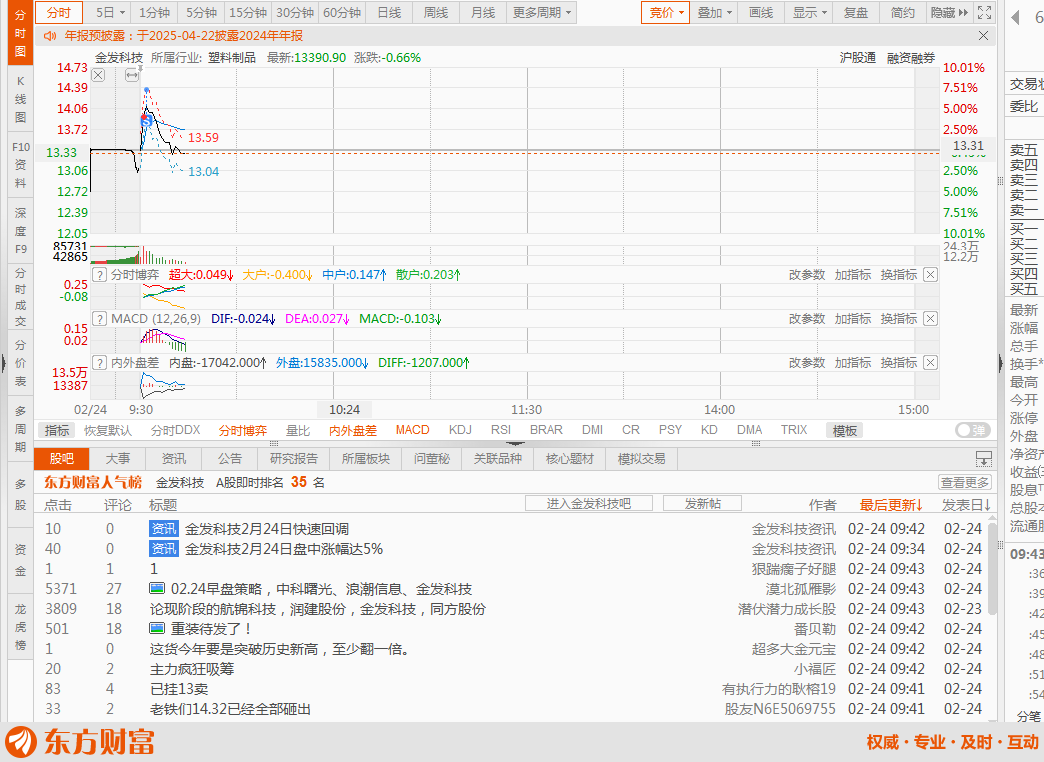Viewport: 1044px width, 762px height.
Task: Open 龙虎榜 in left sidebar
Action: 21,627
